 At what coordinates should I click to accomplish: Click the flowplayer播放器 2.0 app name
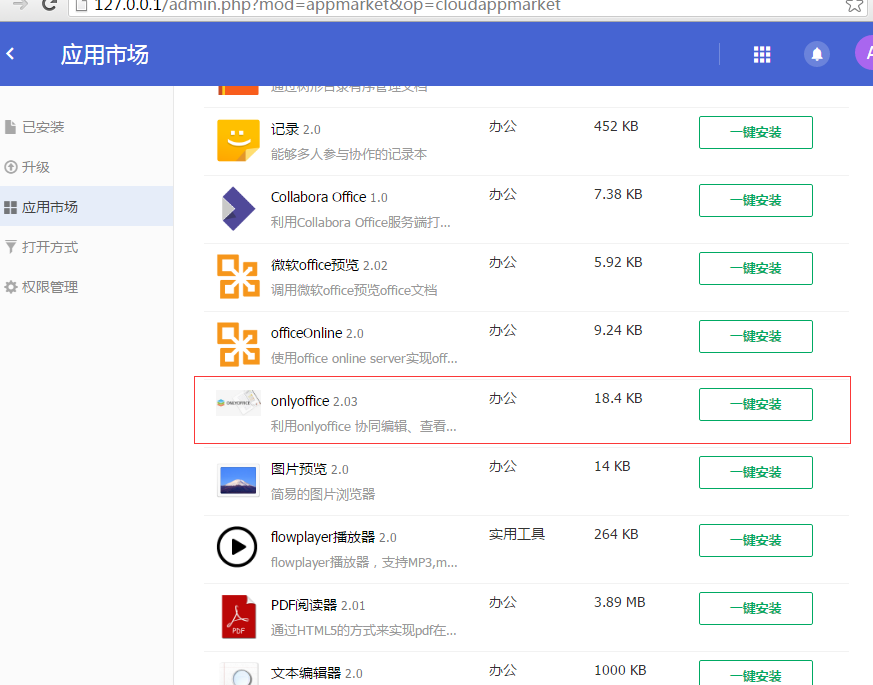pyautogui.click(x=333, y=537)
